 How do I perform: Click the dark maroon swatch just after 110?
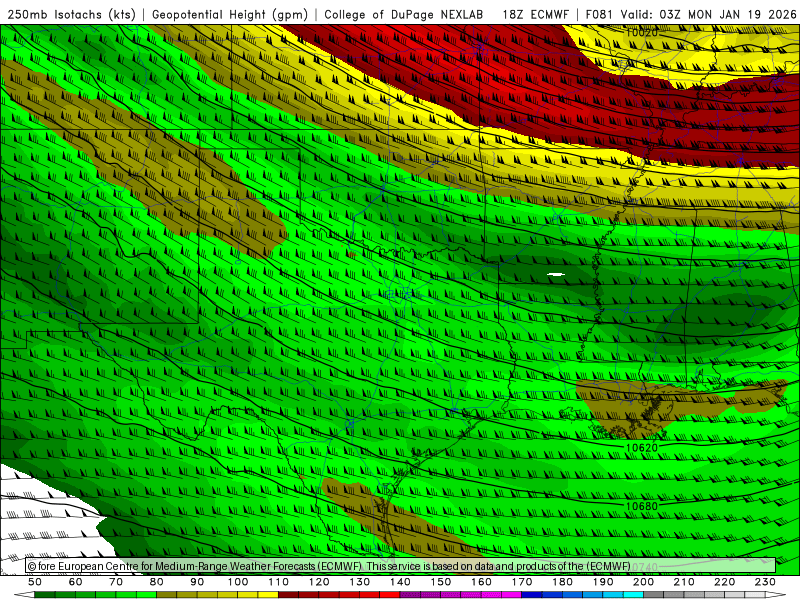[288, 595]
